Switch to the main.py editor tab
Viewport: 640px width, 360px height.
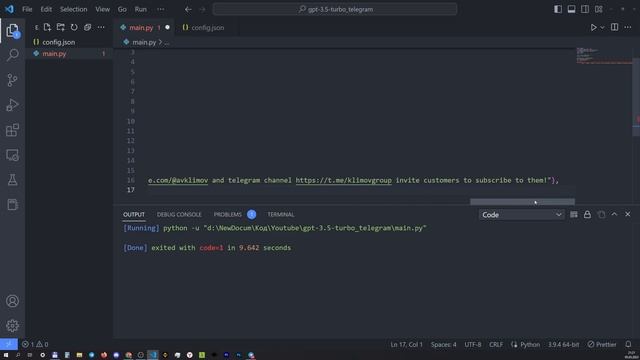pyautogui.click(x=145, y=28)
